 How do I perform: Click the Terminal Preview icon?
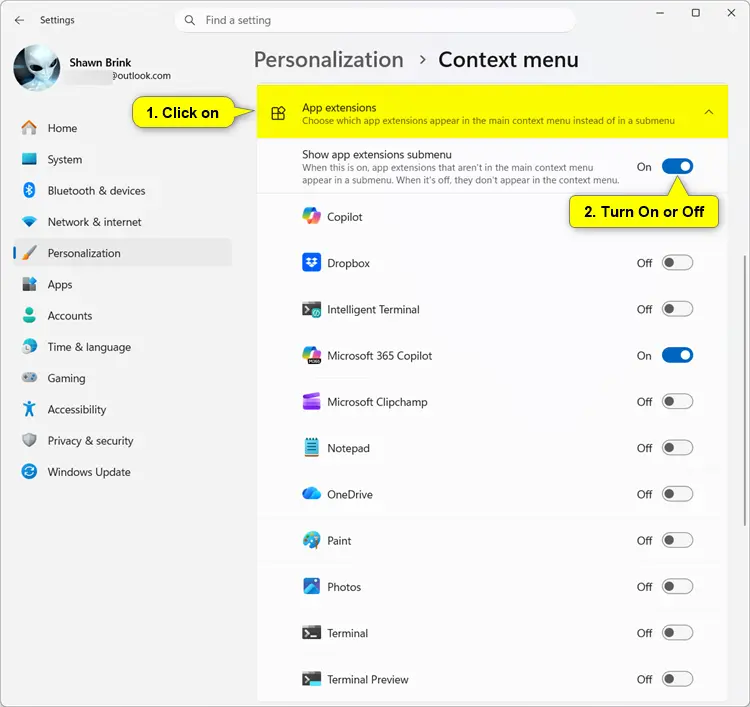click(x=311, y=679)
